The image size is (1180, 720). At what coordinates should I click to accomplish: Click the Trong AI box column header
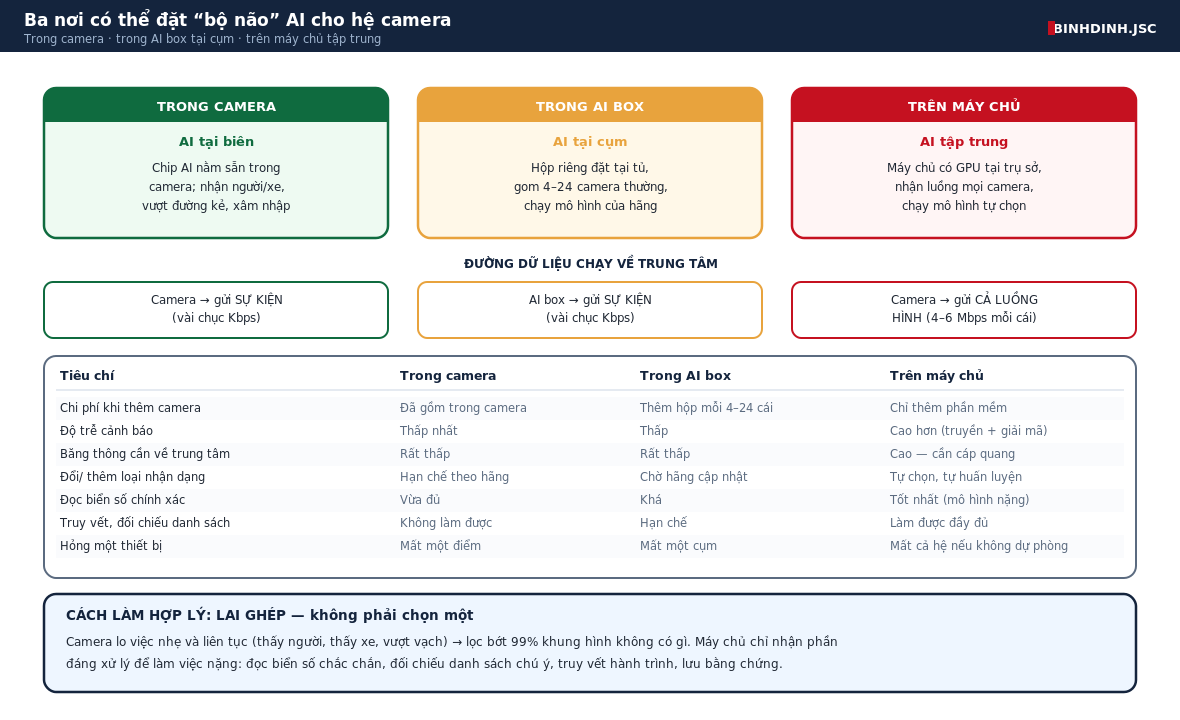point(686,375)
